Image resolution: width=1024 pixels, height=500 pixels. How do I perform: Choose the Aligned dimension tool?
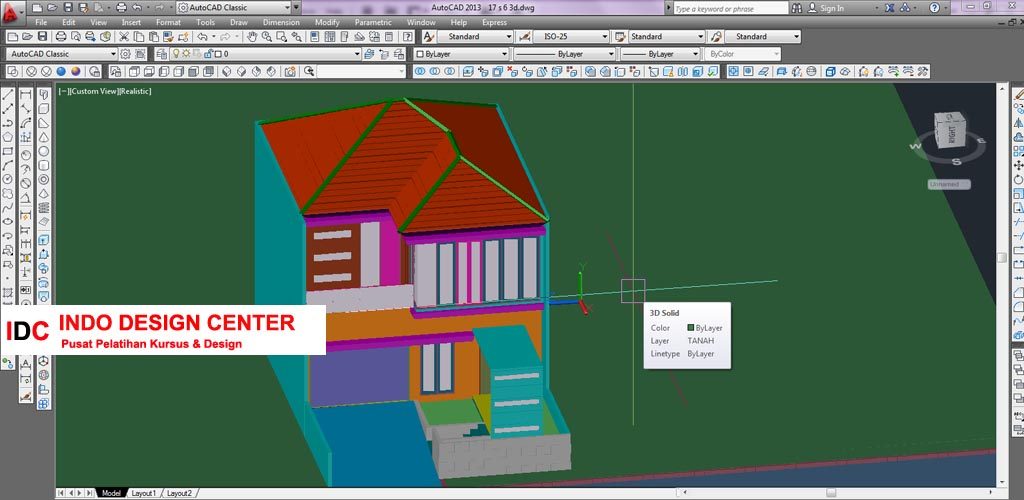point(26,108)
